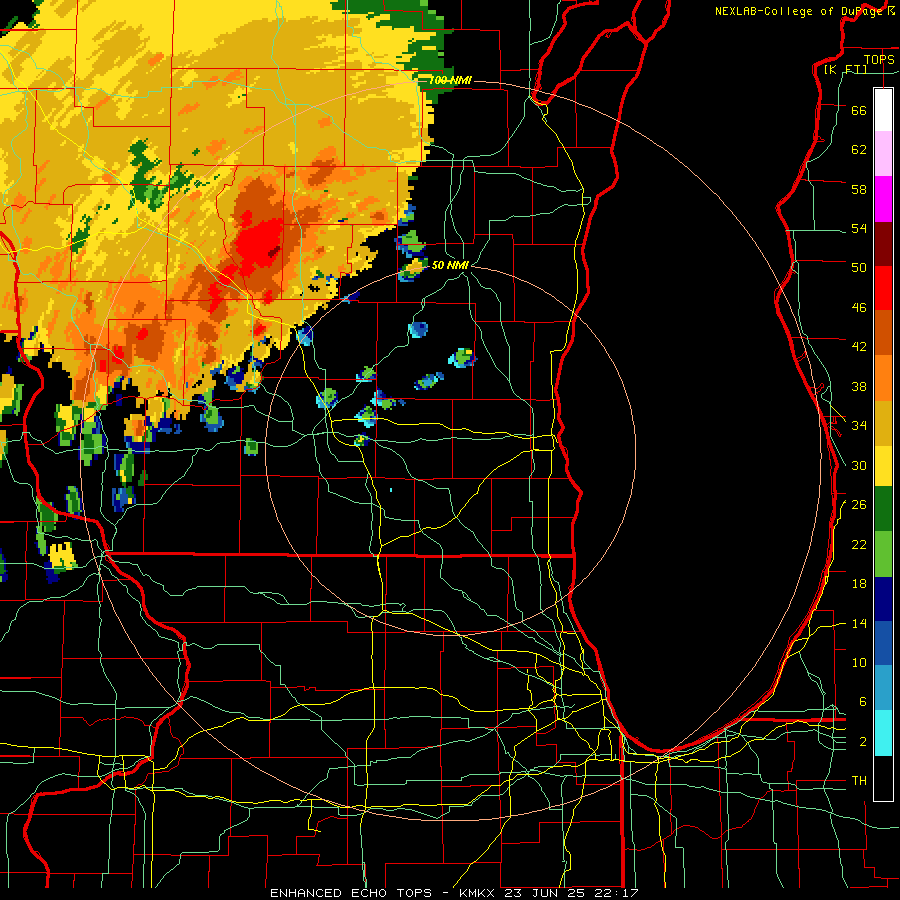Click legend value 62
Image resolution: width=900 pixels, height=900 pixels.
pyautogui.click(x=859, y=150)
